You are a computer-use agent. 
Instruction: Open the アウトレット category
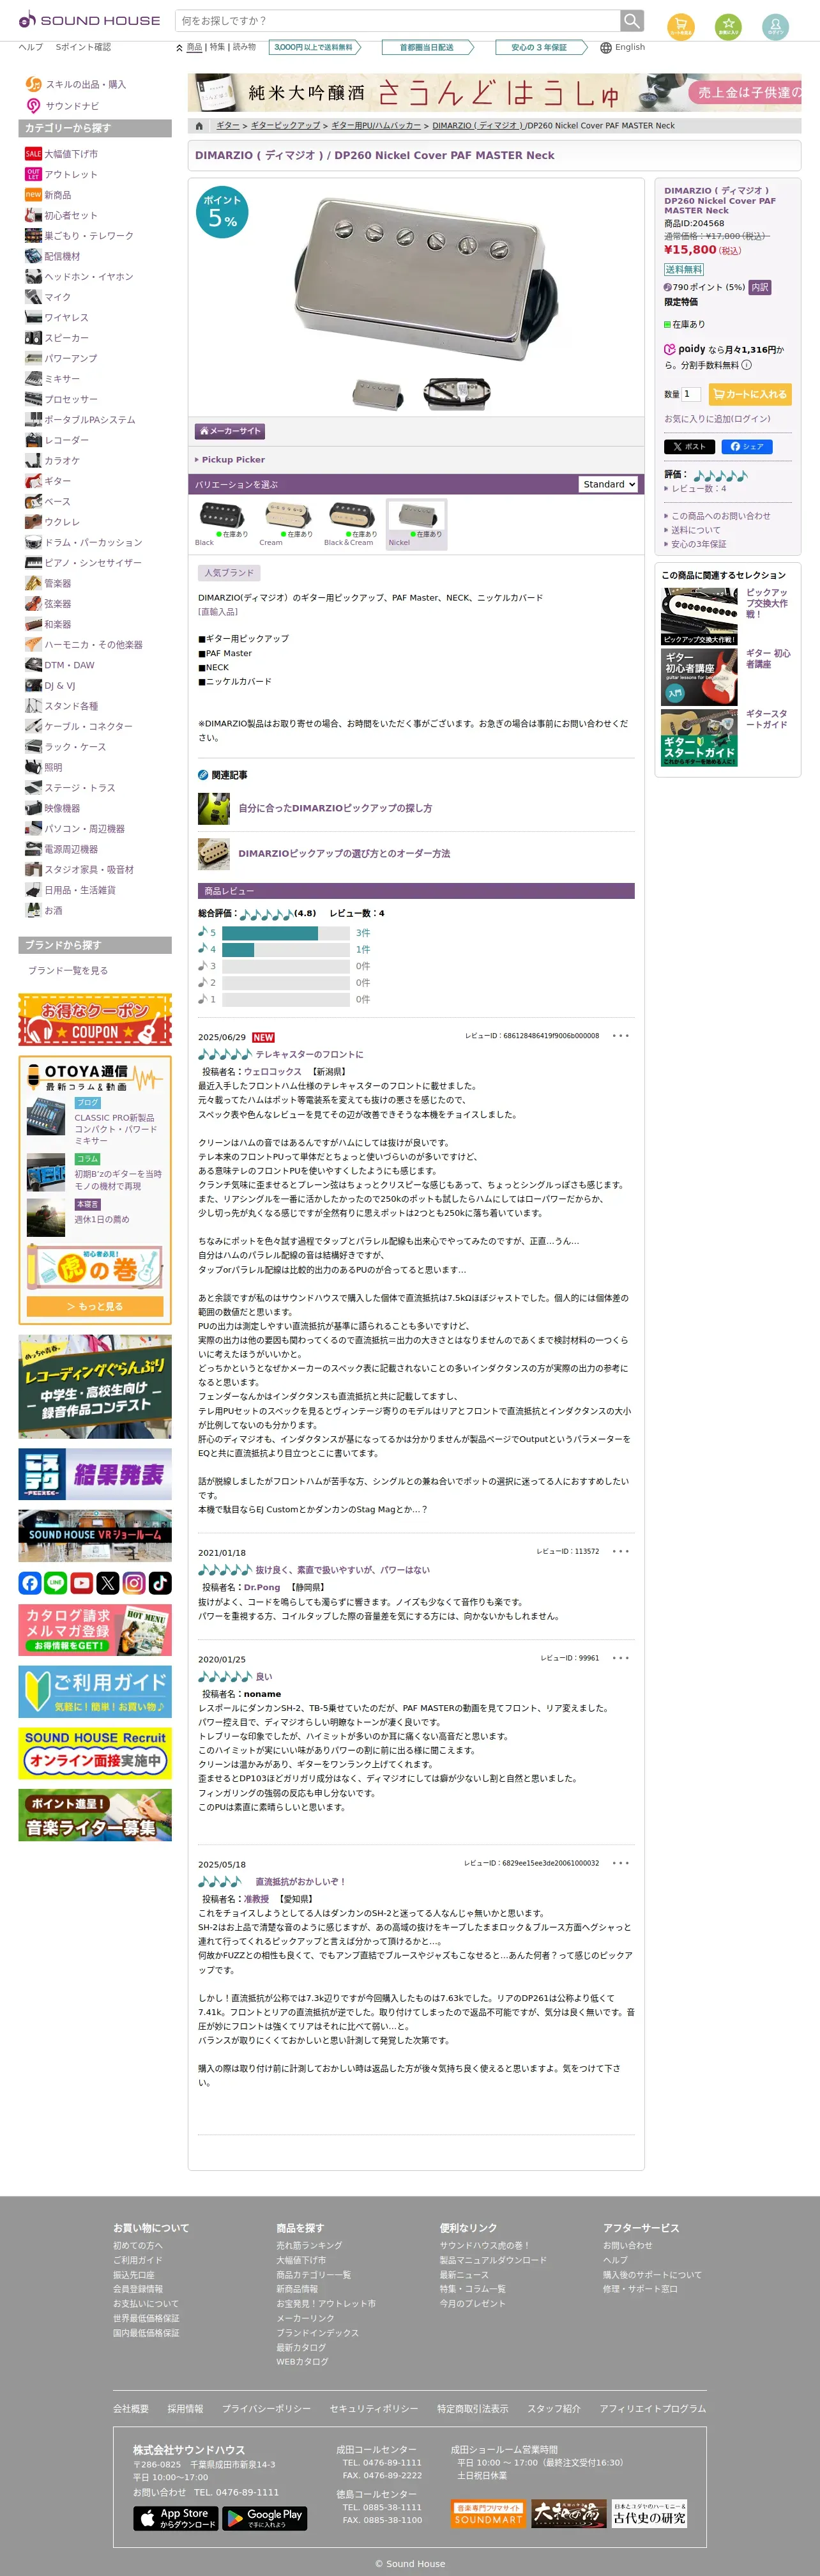(71, 175)
